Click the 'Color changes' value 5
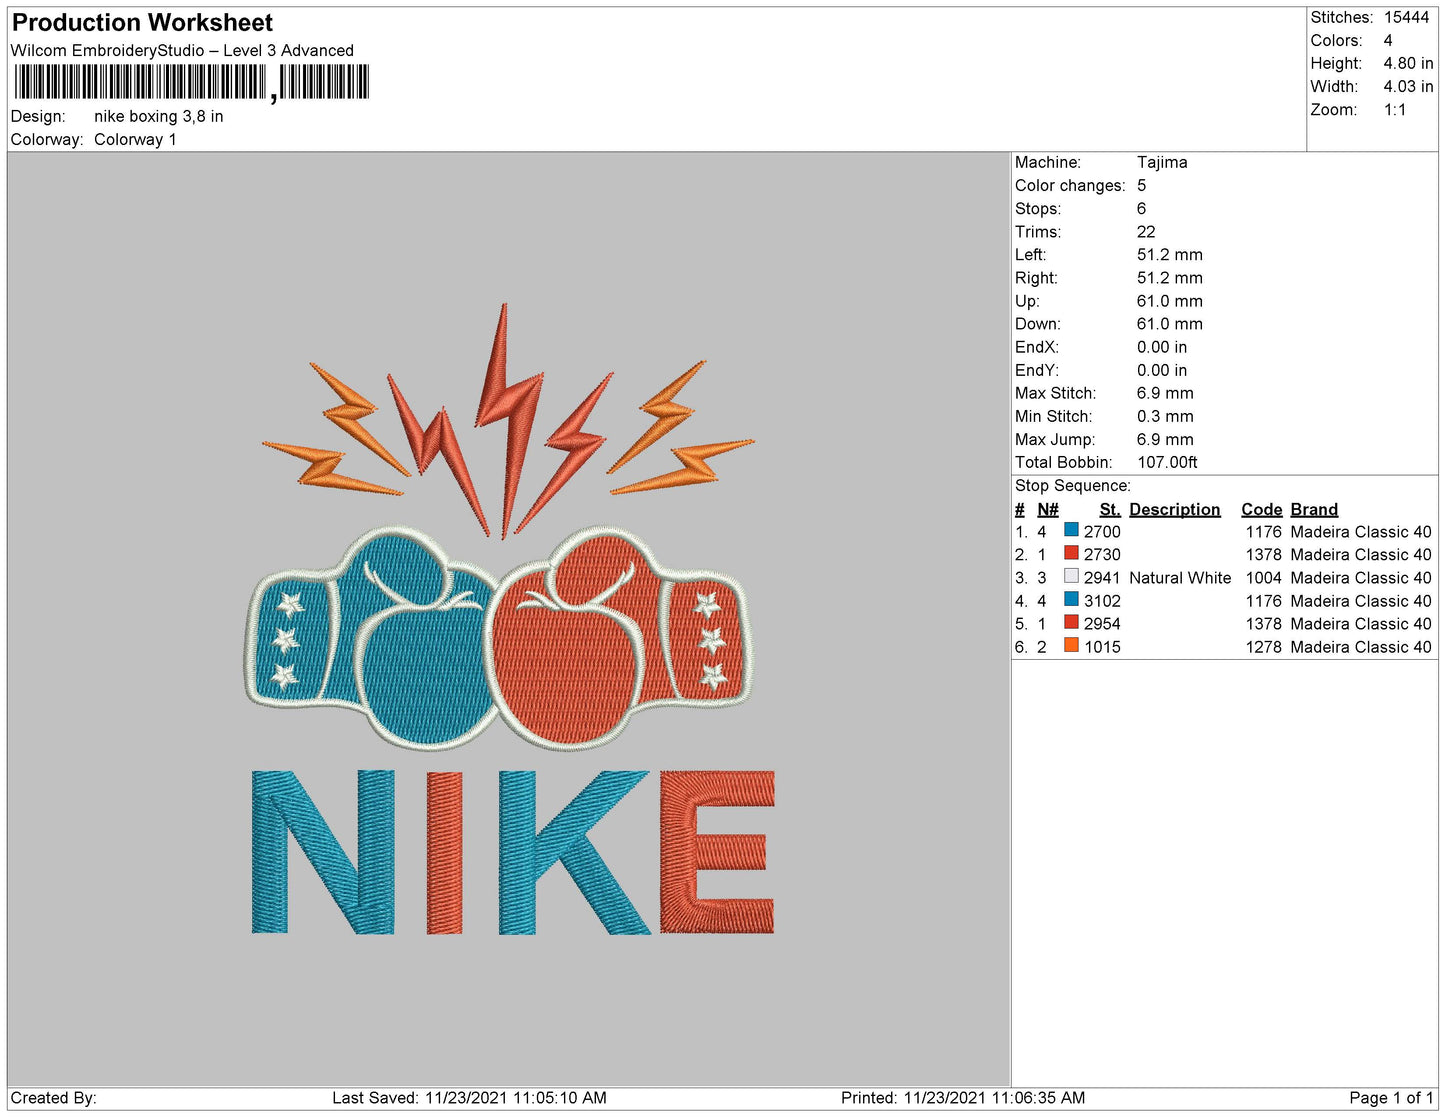 1141,185
